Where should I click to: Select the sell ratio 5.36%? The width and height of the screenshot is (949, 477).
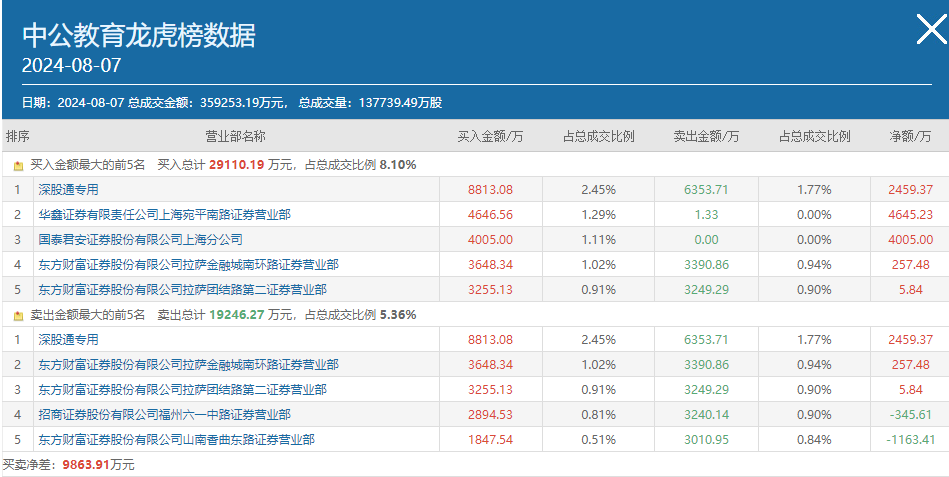(x=398, y=315)
